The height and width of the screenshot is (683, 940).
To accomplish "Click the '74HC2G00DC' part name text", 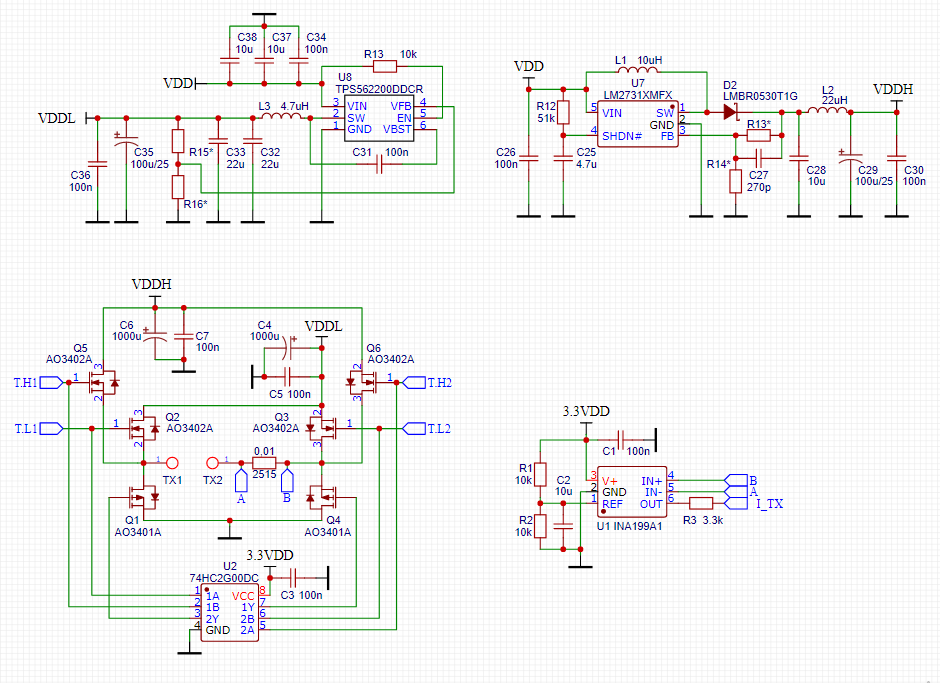I will click(224, 578).
